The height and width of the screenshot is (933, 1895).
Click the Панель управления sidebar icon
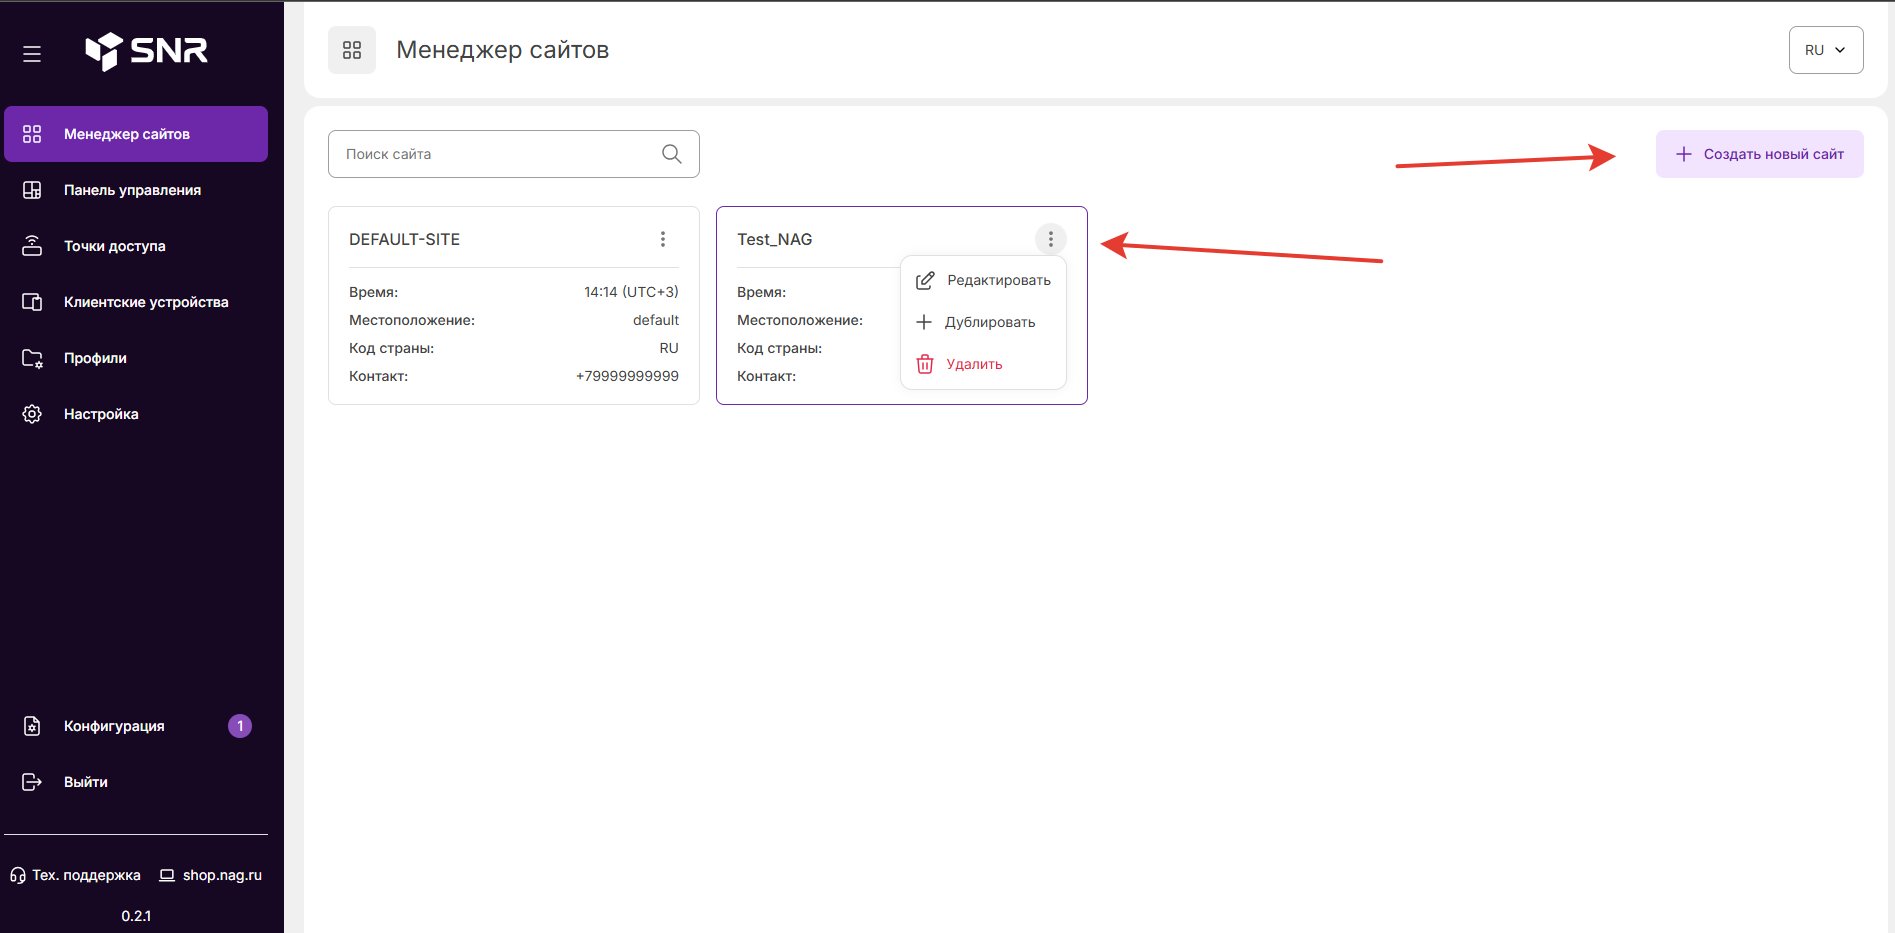(32, 190)
